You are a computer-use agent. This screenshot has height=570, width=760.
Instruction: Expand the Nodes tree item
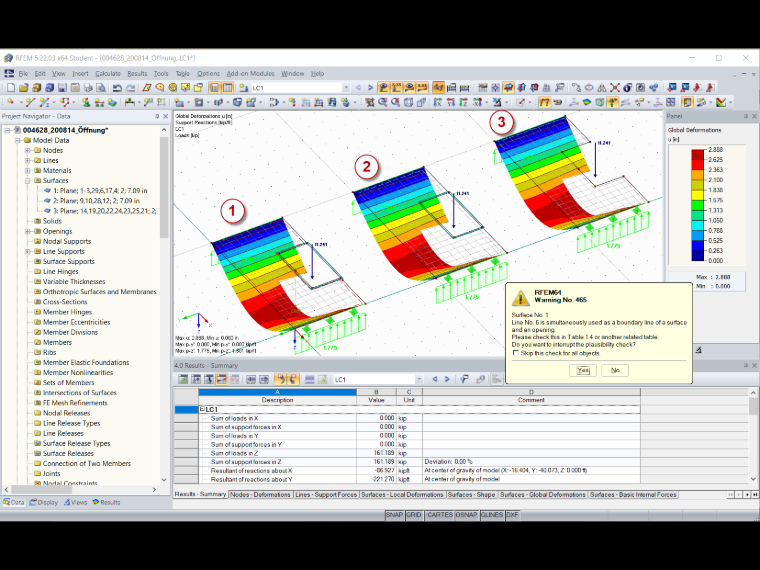coord(28,150)
